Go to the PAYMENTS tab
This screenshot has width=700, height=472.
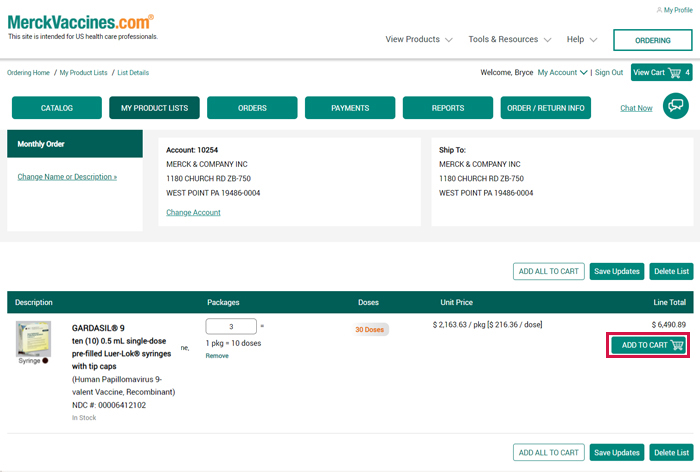[x=350, y=108]
